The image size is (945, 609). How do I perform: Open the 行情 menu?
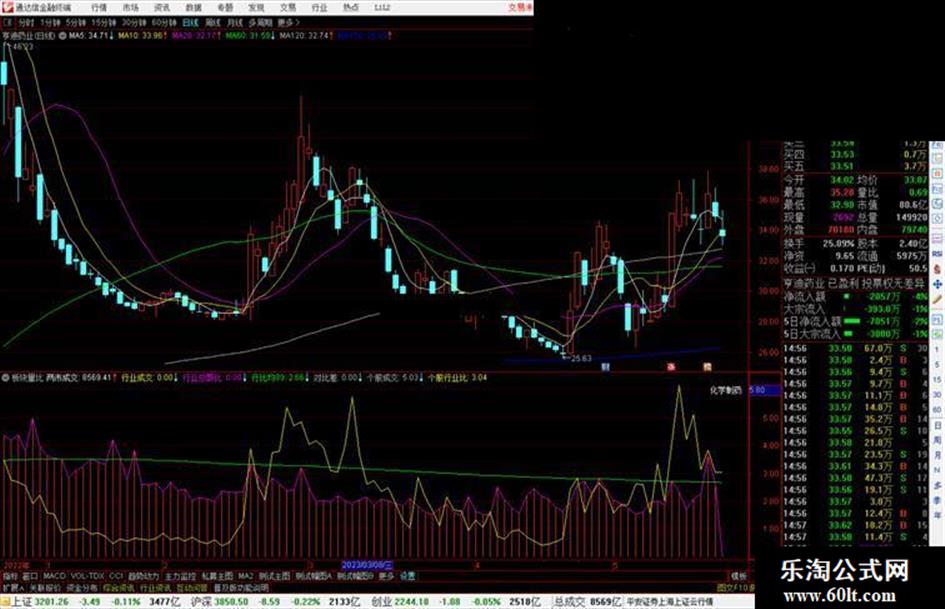[x=99, y=7]
